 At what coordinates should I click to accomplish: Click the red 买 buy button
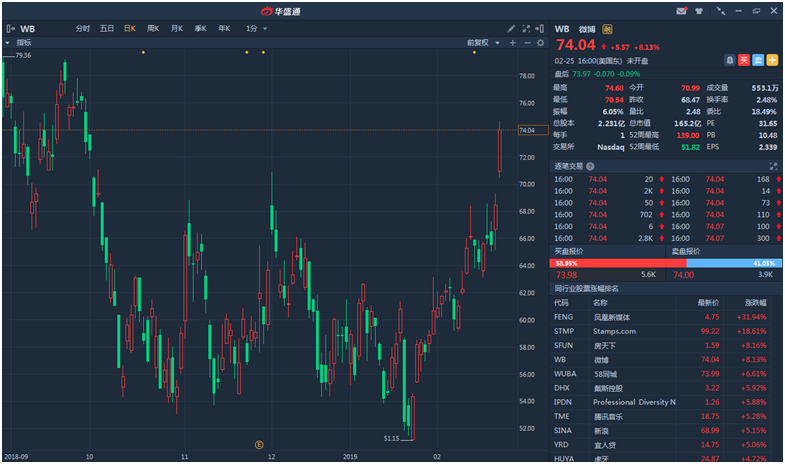coord(744,60)
